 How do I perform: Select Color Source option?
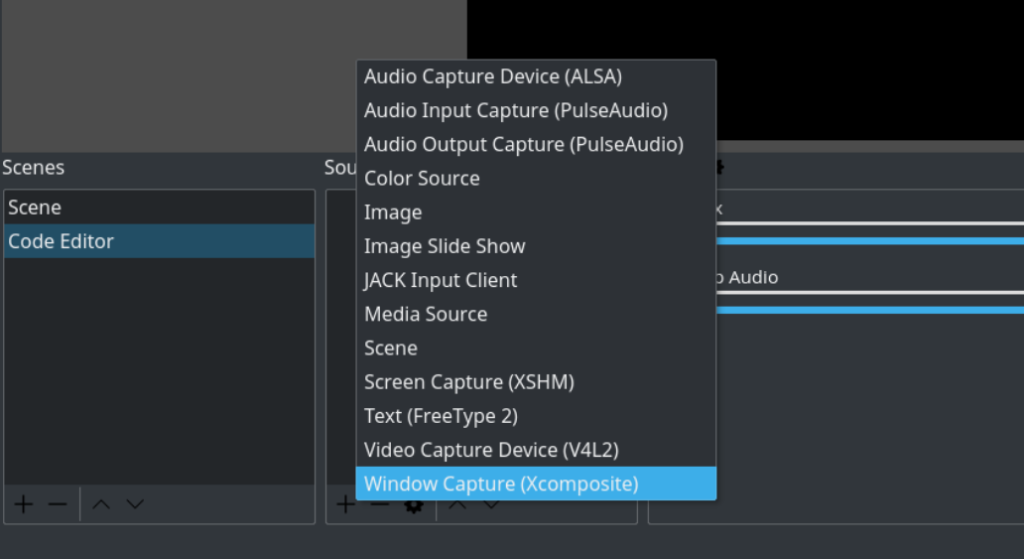click(536, 178)
